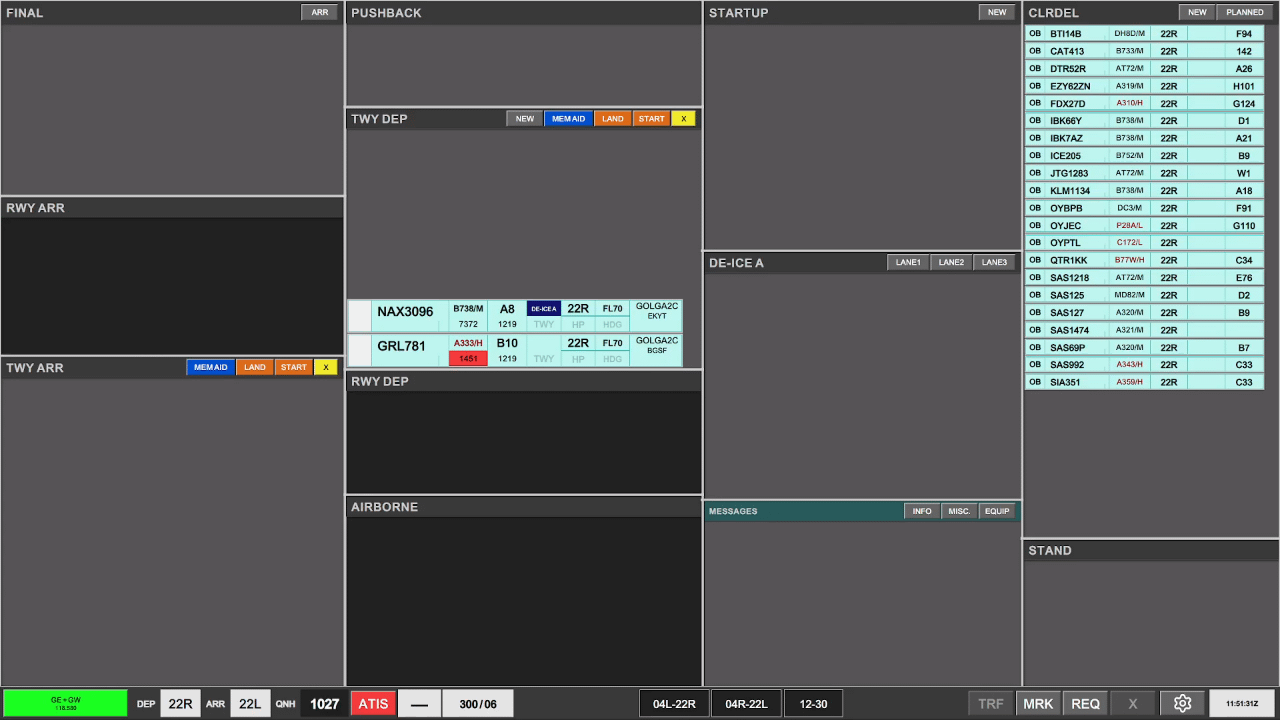Toggle runway 12-30 button

tap(813, 703)
